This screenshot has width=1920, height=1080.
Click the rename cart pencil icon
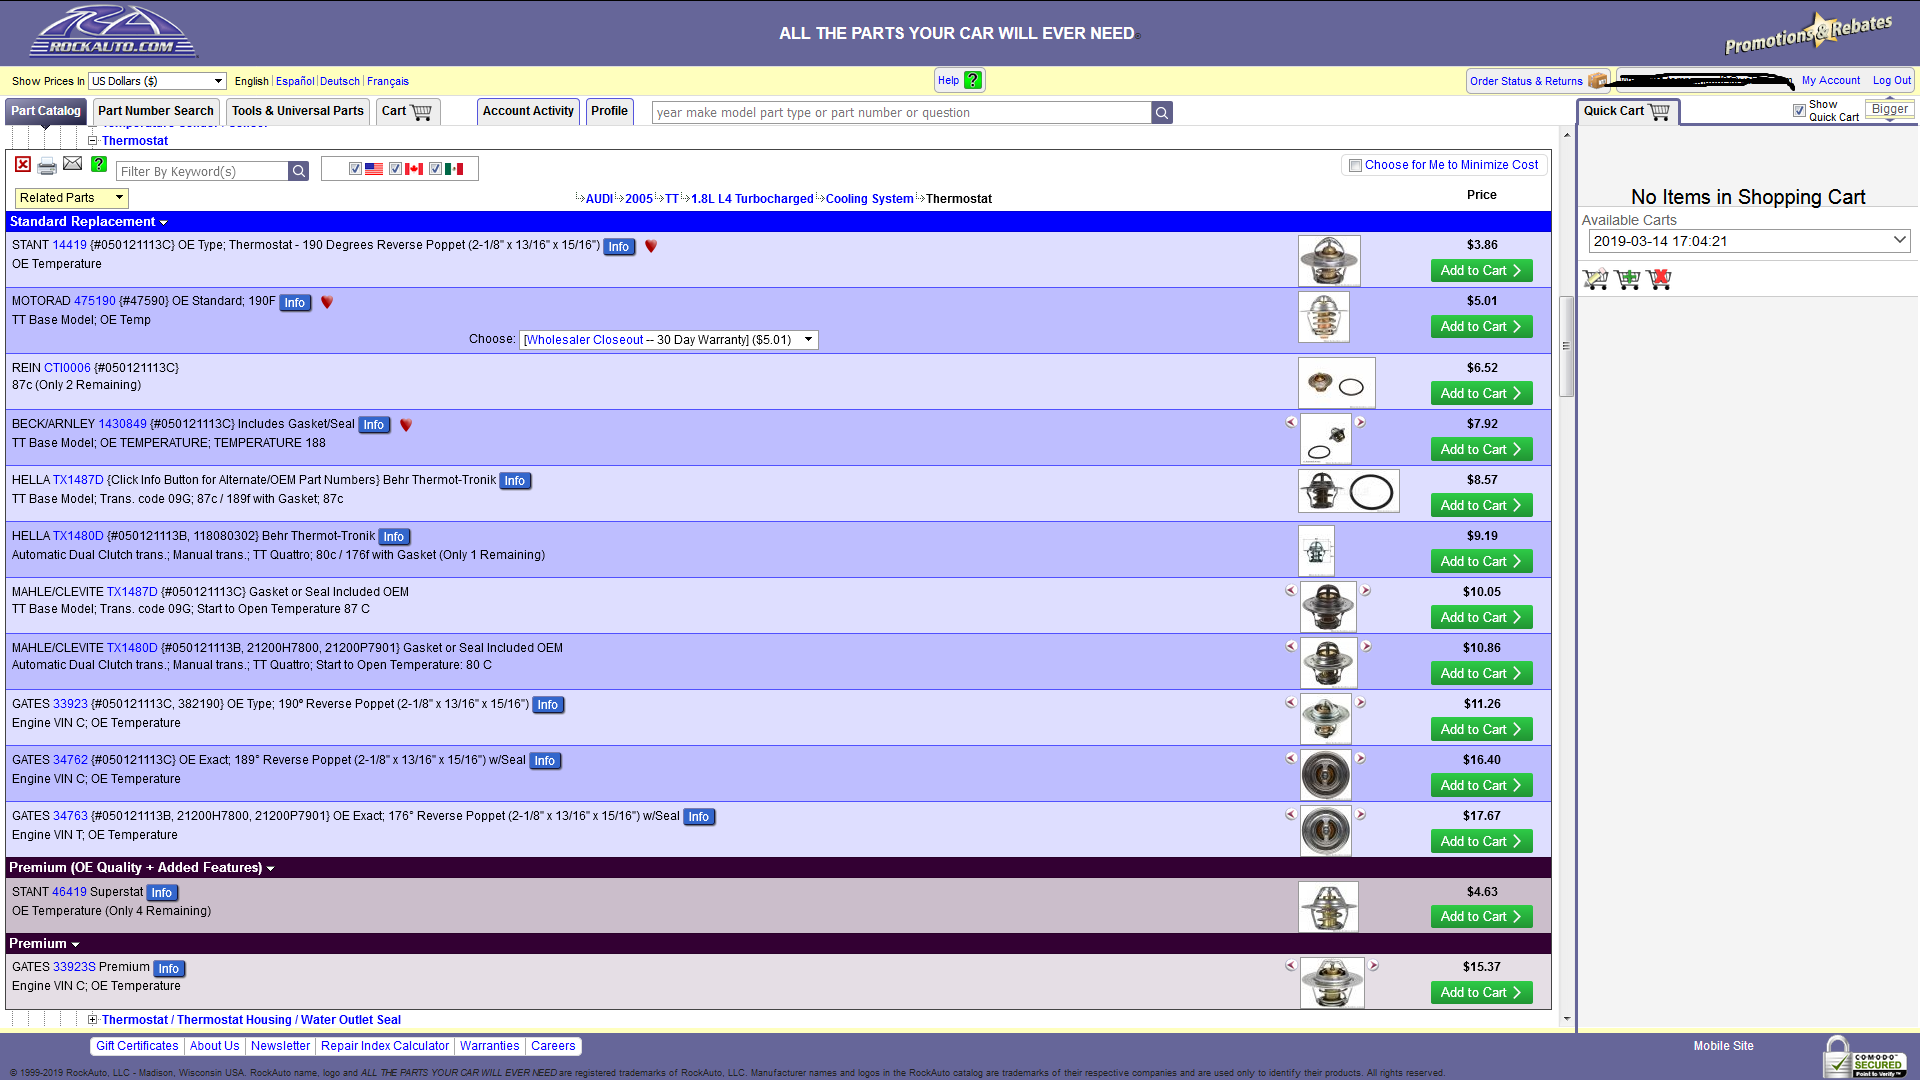[x=1596, y=279]
